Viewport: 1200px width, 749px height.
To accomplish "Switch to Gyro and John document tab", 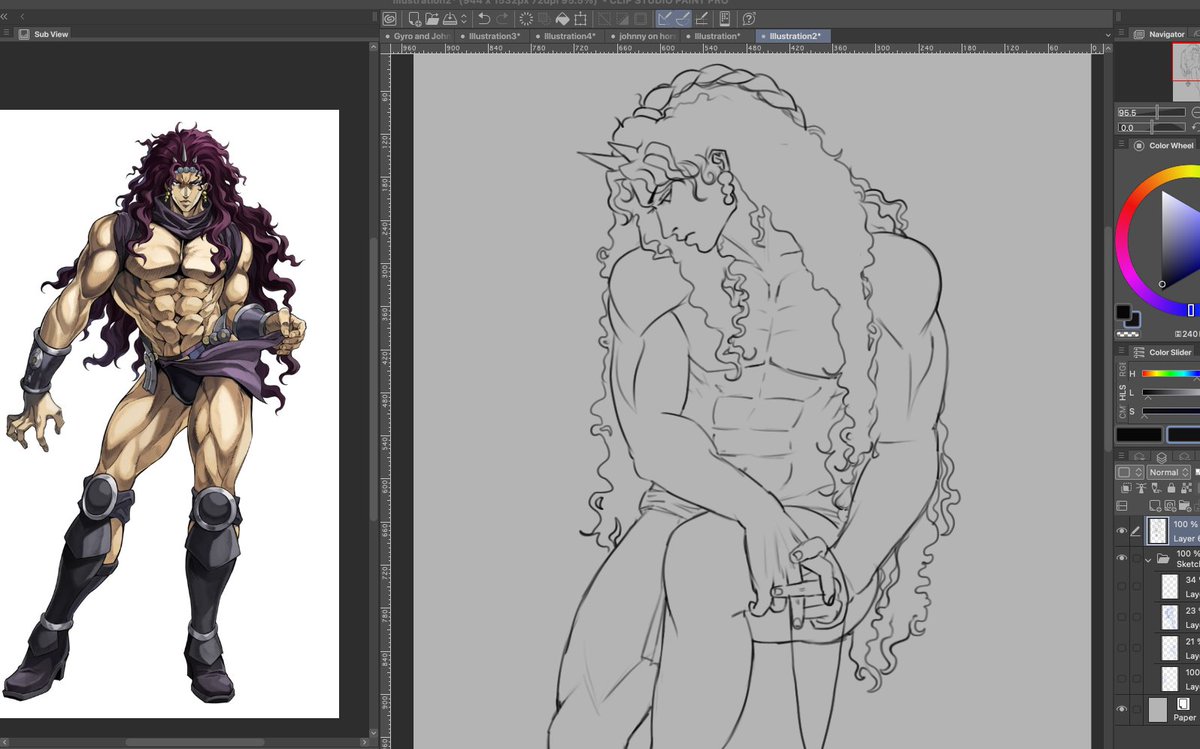I will (418, 36).
